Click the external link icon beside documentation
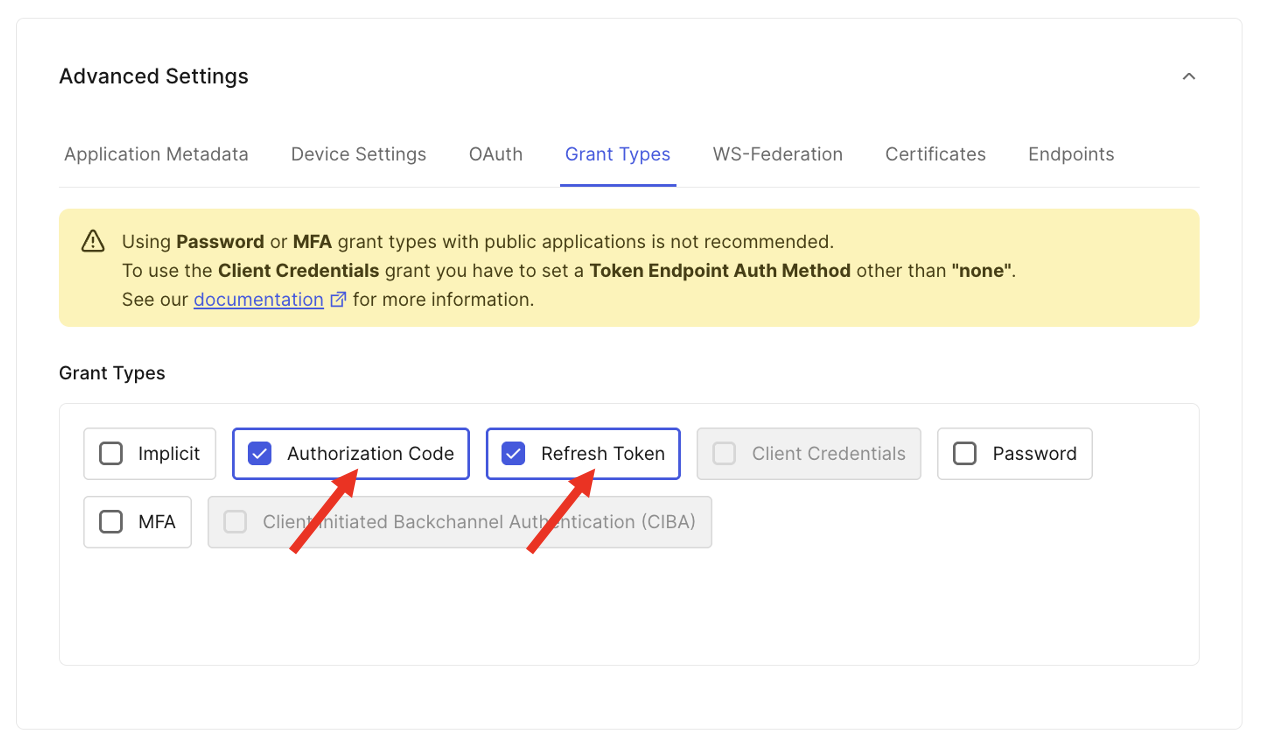This screenshot has width=1272, height=748. click(x=338, y=299)
